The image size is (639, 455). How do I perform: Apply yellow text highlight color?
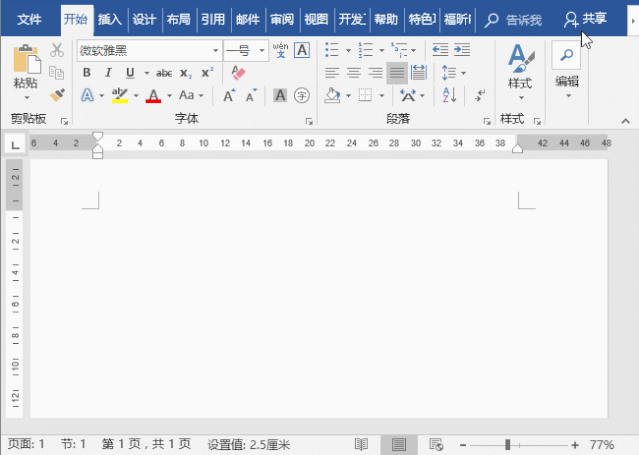[x=120, y=95]
